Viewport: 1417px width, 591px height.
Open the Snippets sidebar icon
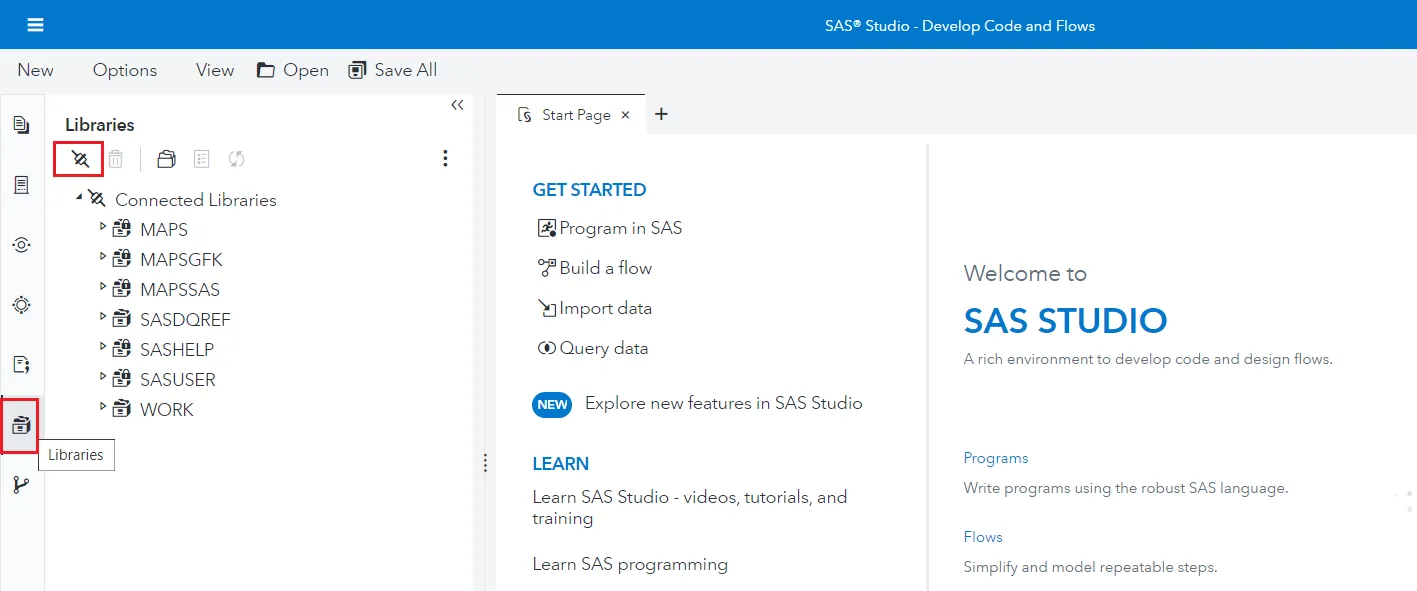coord(21,365)
